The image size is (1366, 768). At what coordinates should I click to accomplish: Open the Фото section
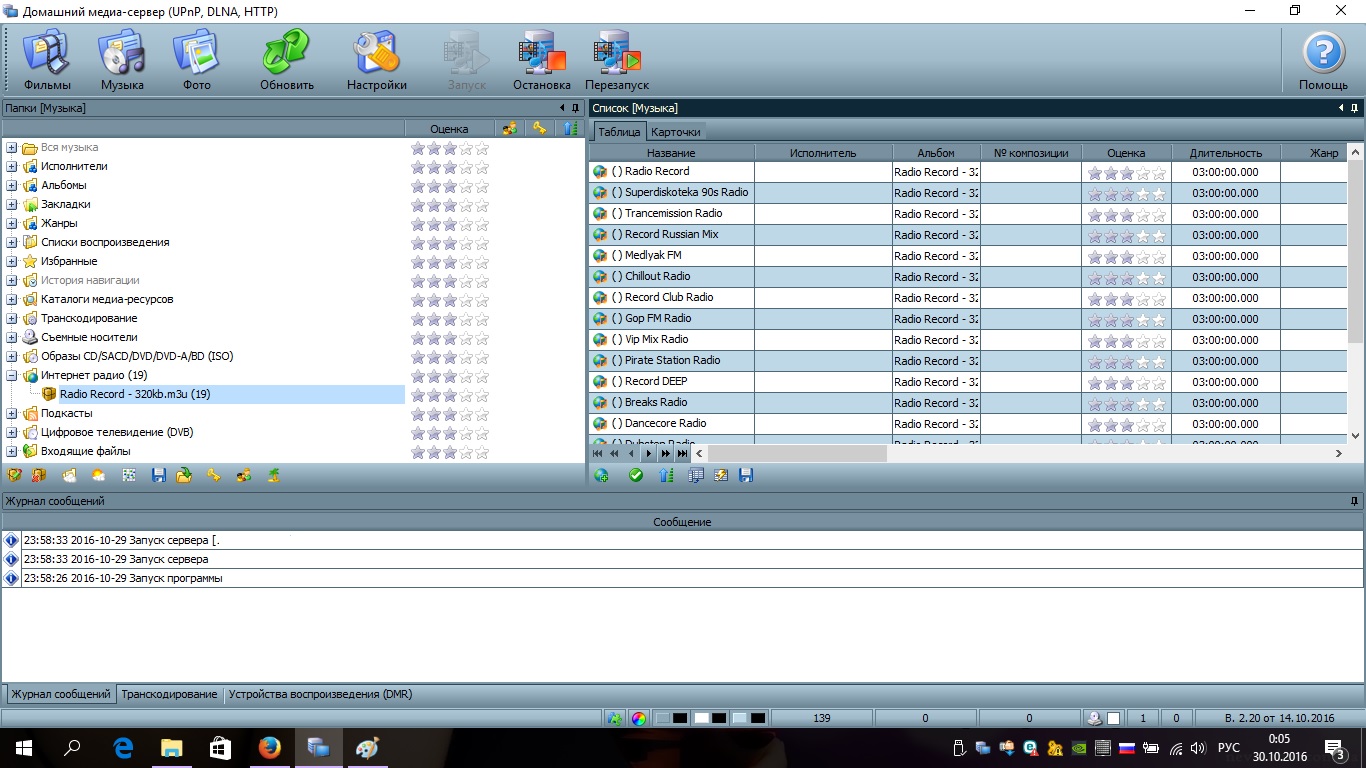pos(196,60)
